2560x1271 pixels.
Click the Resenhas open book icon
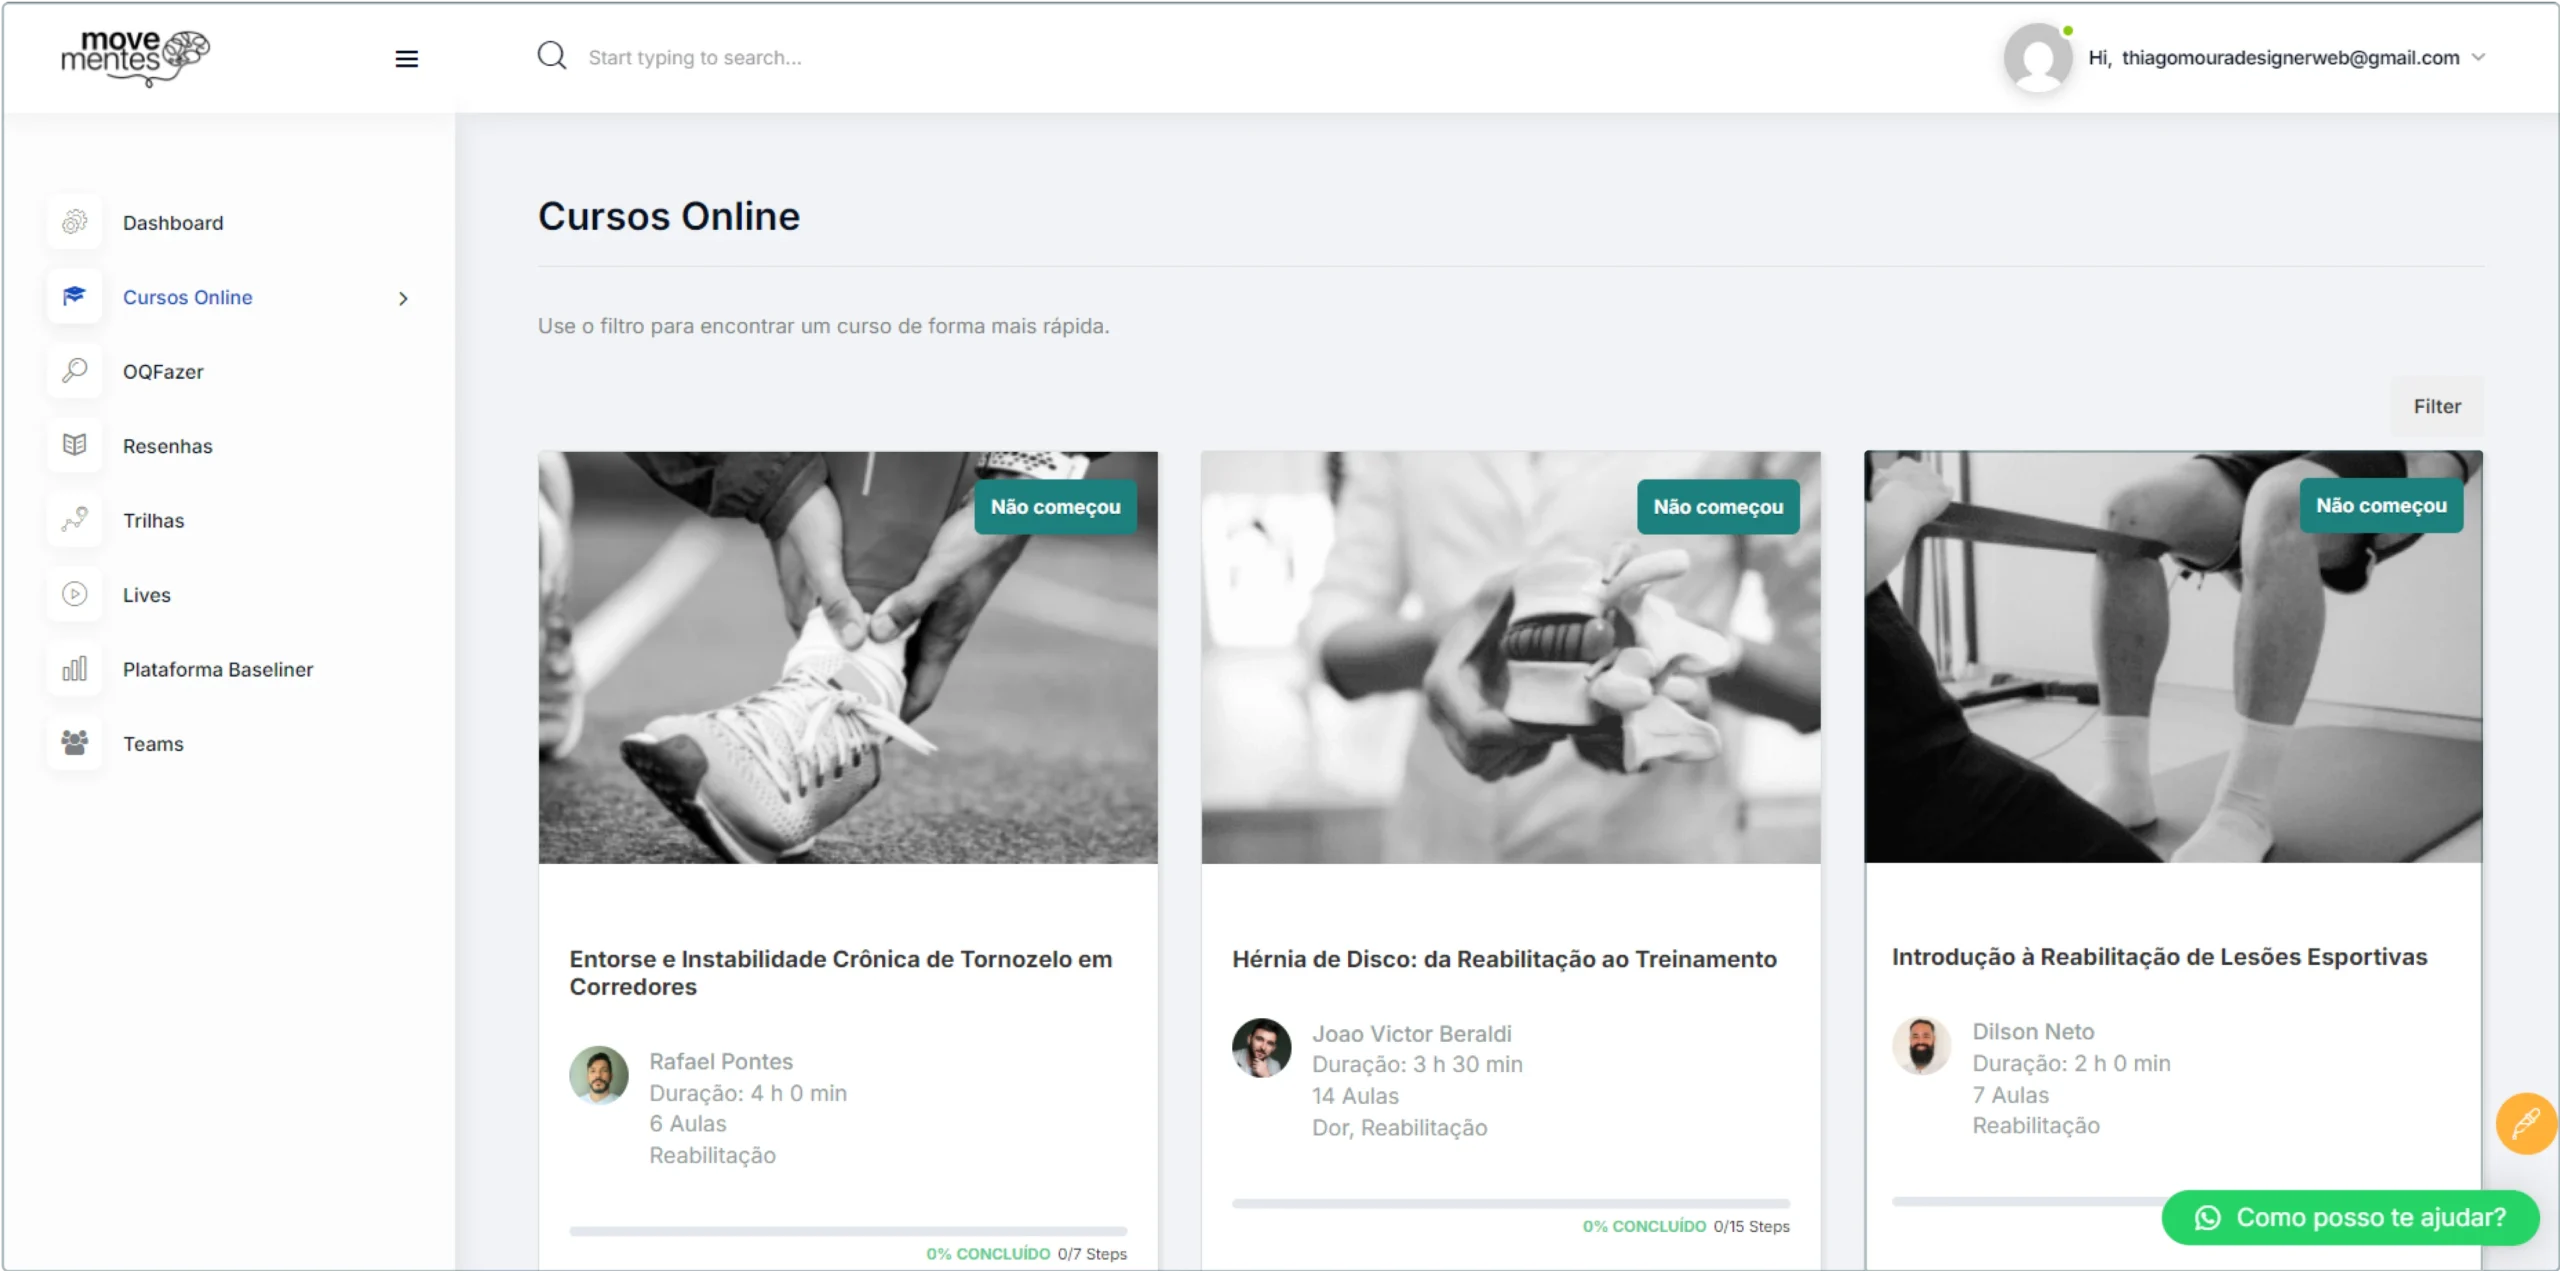(75, 445)
